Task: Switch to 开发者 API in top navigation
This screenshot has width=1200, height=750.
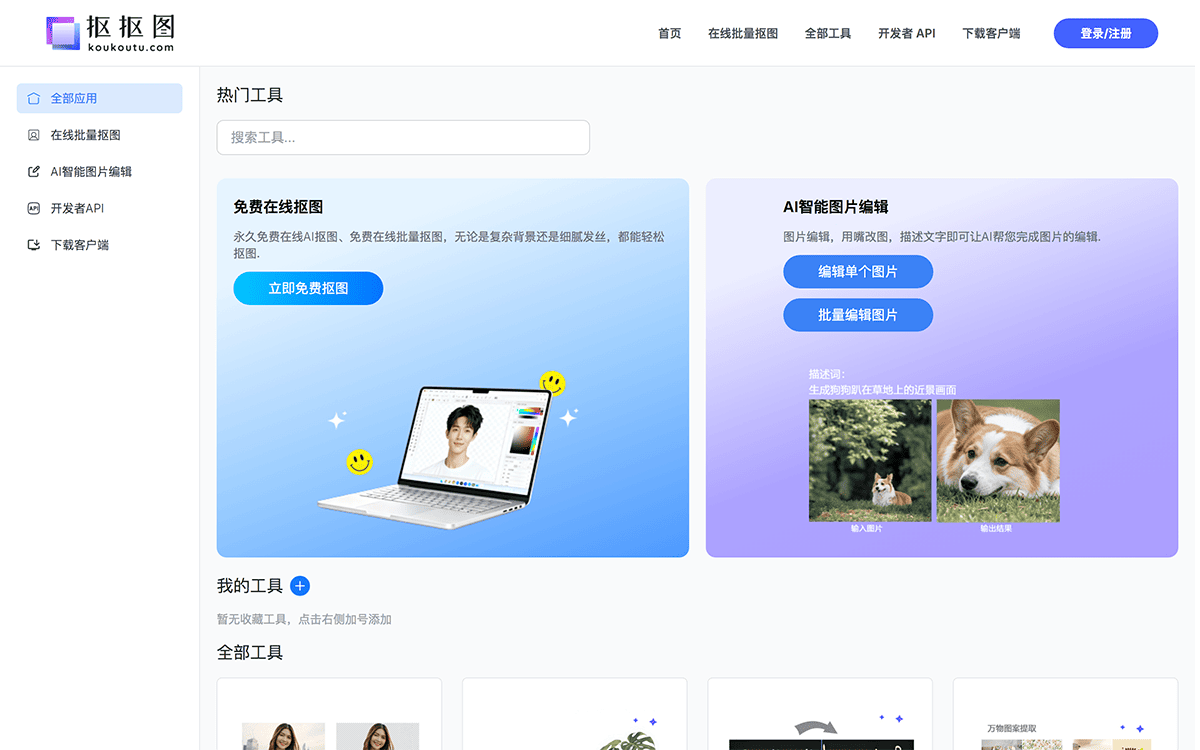Action: [906, 33]
